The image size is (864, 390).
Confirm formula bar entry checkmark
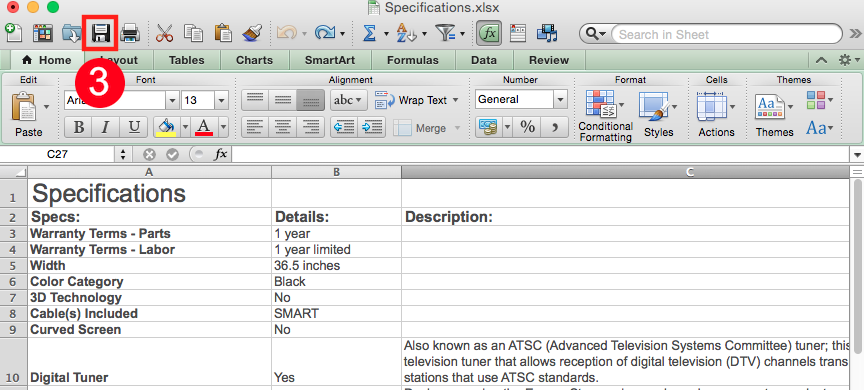[x=172, y=155]
